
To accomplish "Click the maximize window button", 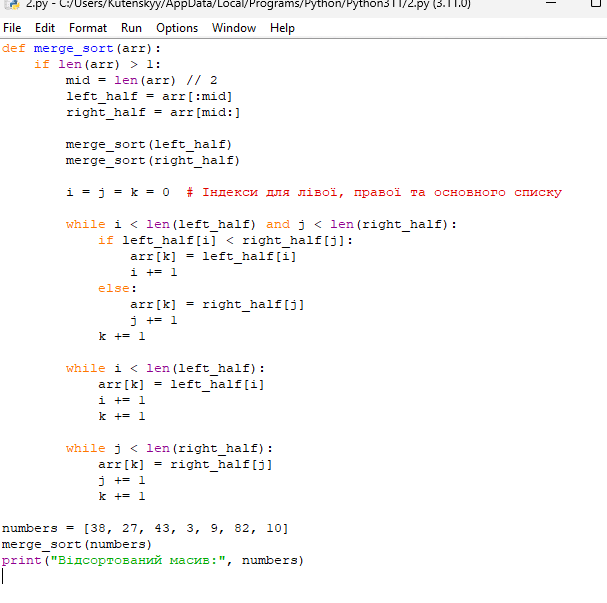I will tap(596, 3).
